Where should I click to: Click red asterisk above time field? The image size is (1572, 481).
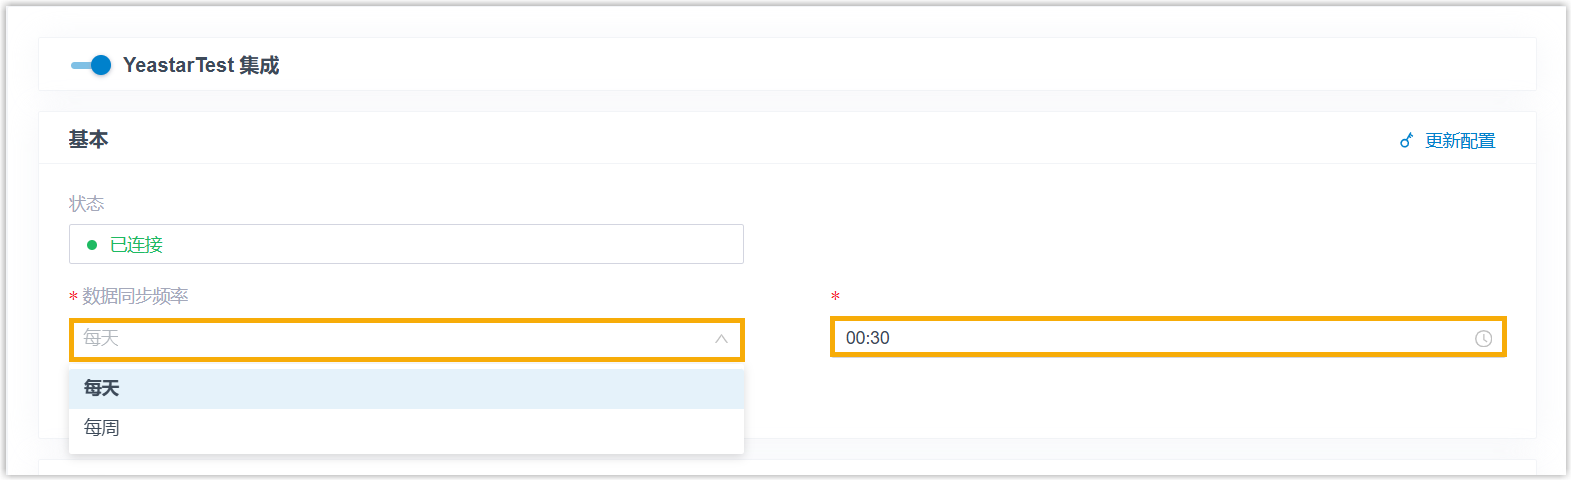(835, 297)
